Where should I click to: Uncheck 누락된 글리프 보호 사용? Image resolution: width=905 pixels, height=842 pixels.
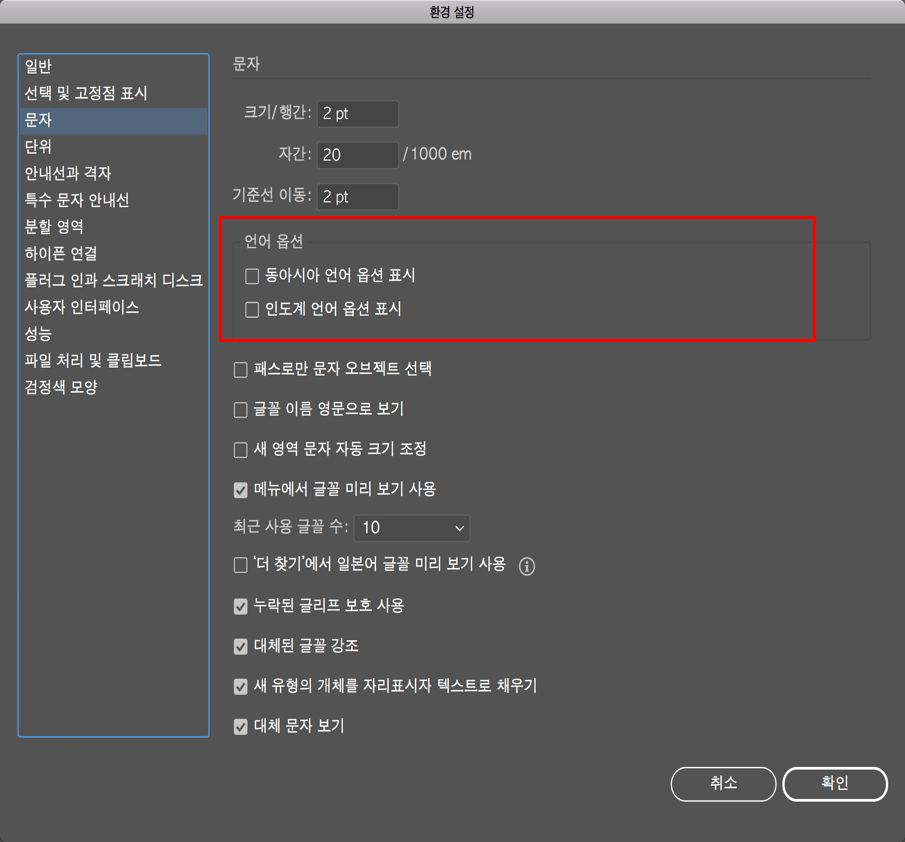pos(241,607)
